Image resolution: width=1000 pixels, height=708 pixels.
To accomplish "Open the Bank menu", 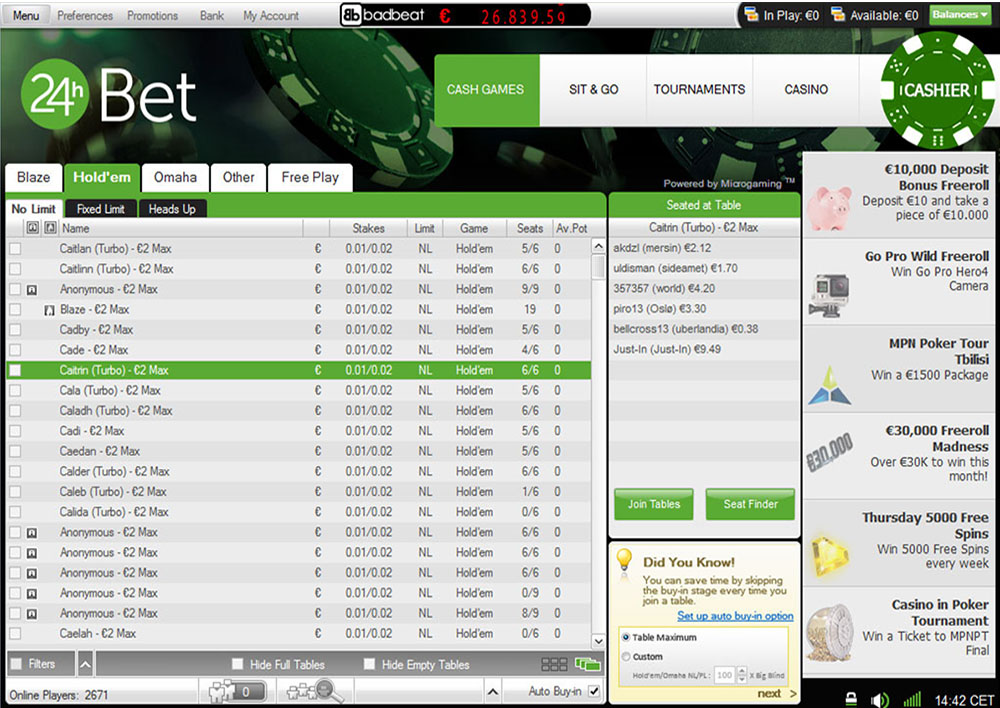I will tap(212, 15).
